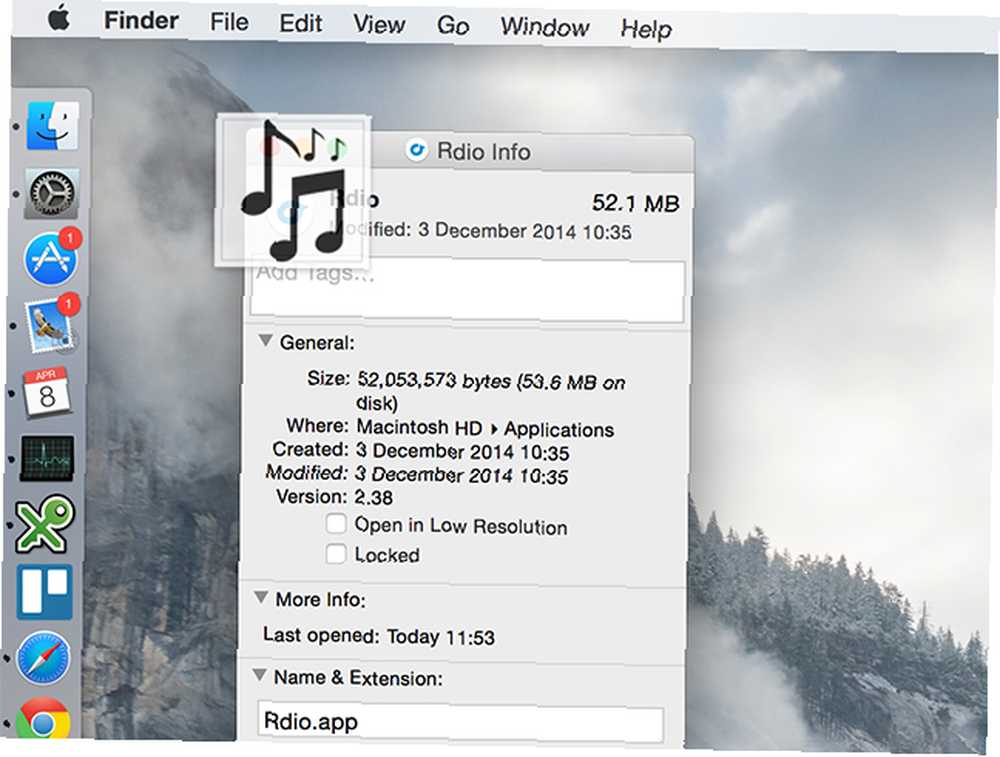Launch Activity Monitor from the Dock
This screenshot has width=1000, height=757.
(x=47, y=458)
